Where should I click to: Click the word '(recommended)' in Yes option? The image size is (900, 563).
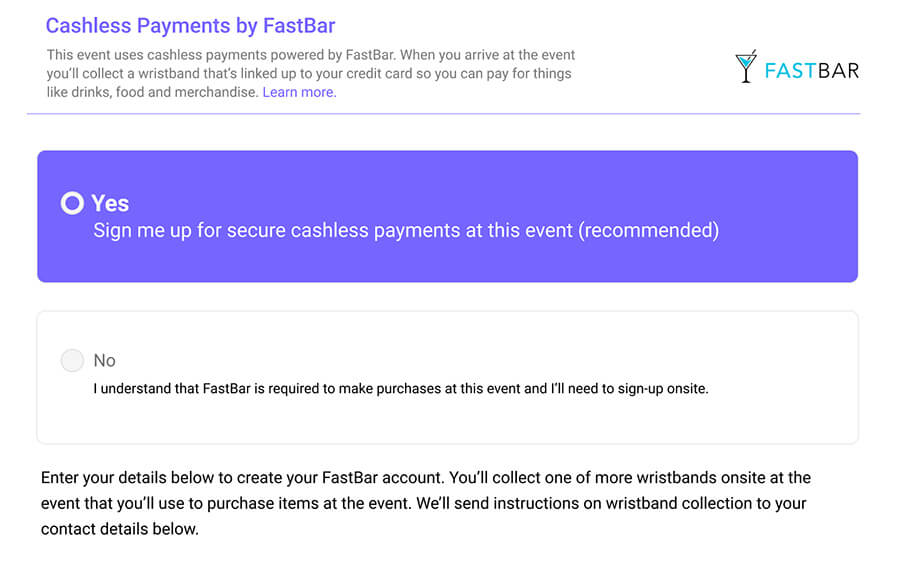click(x=649, y=230)
